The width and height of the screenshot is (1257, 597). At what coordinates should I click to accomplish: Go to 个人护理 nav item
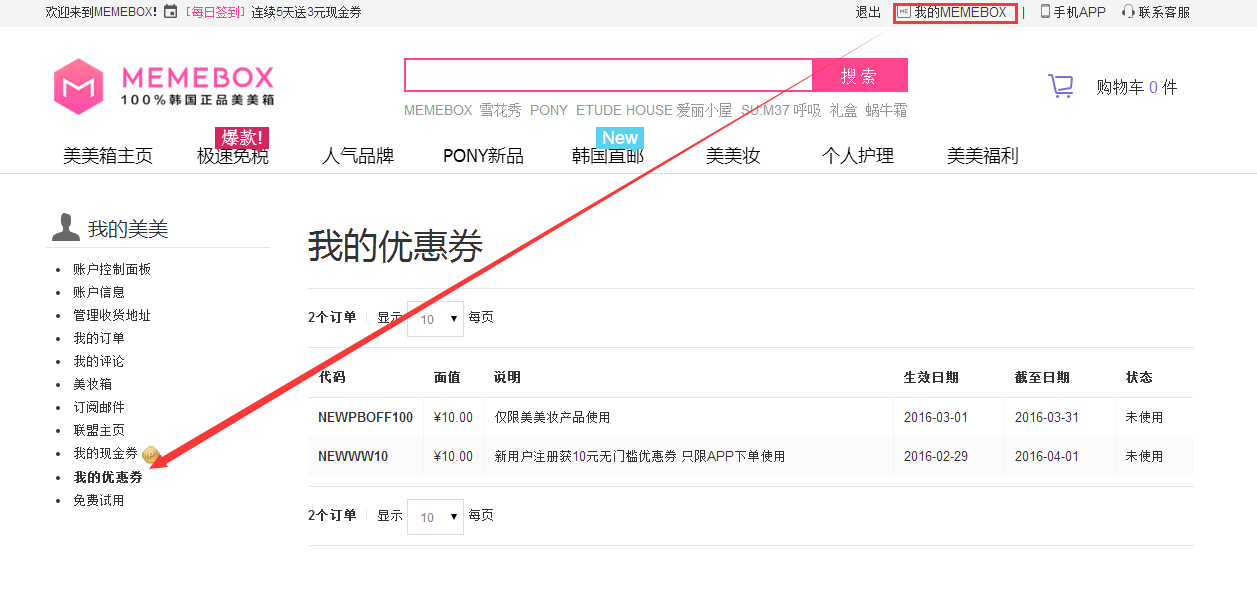click(858, 156)
